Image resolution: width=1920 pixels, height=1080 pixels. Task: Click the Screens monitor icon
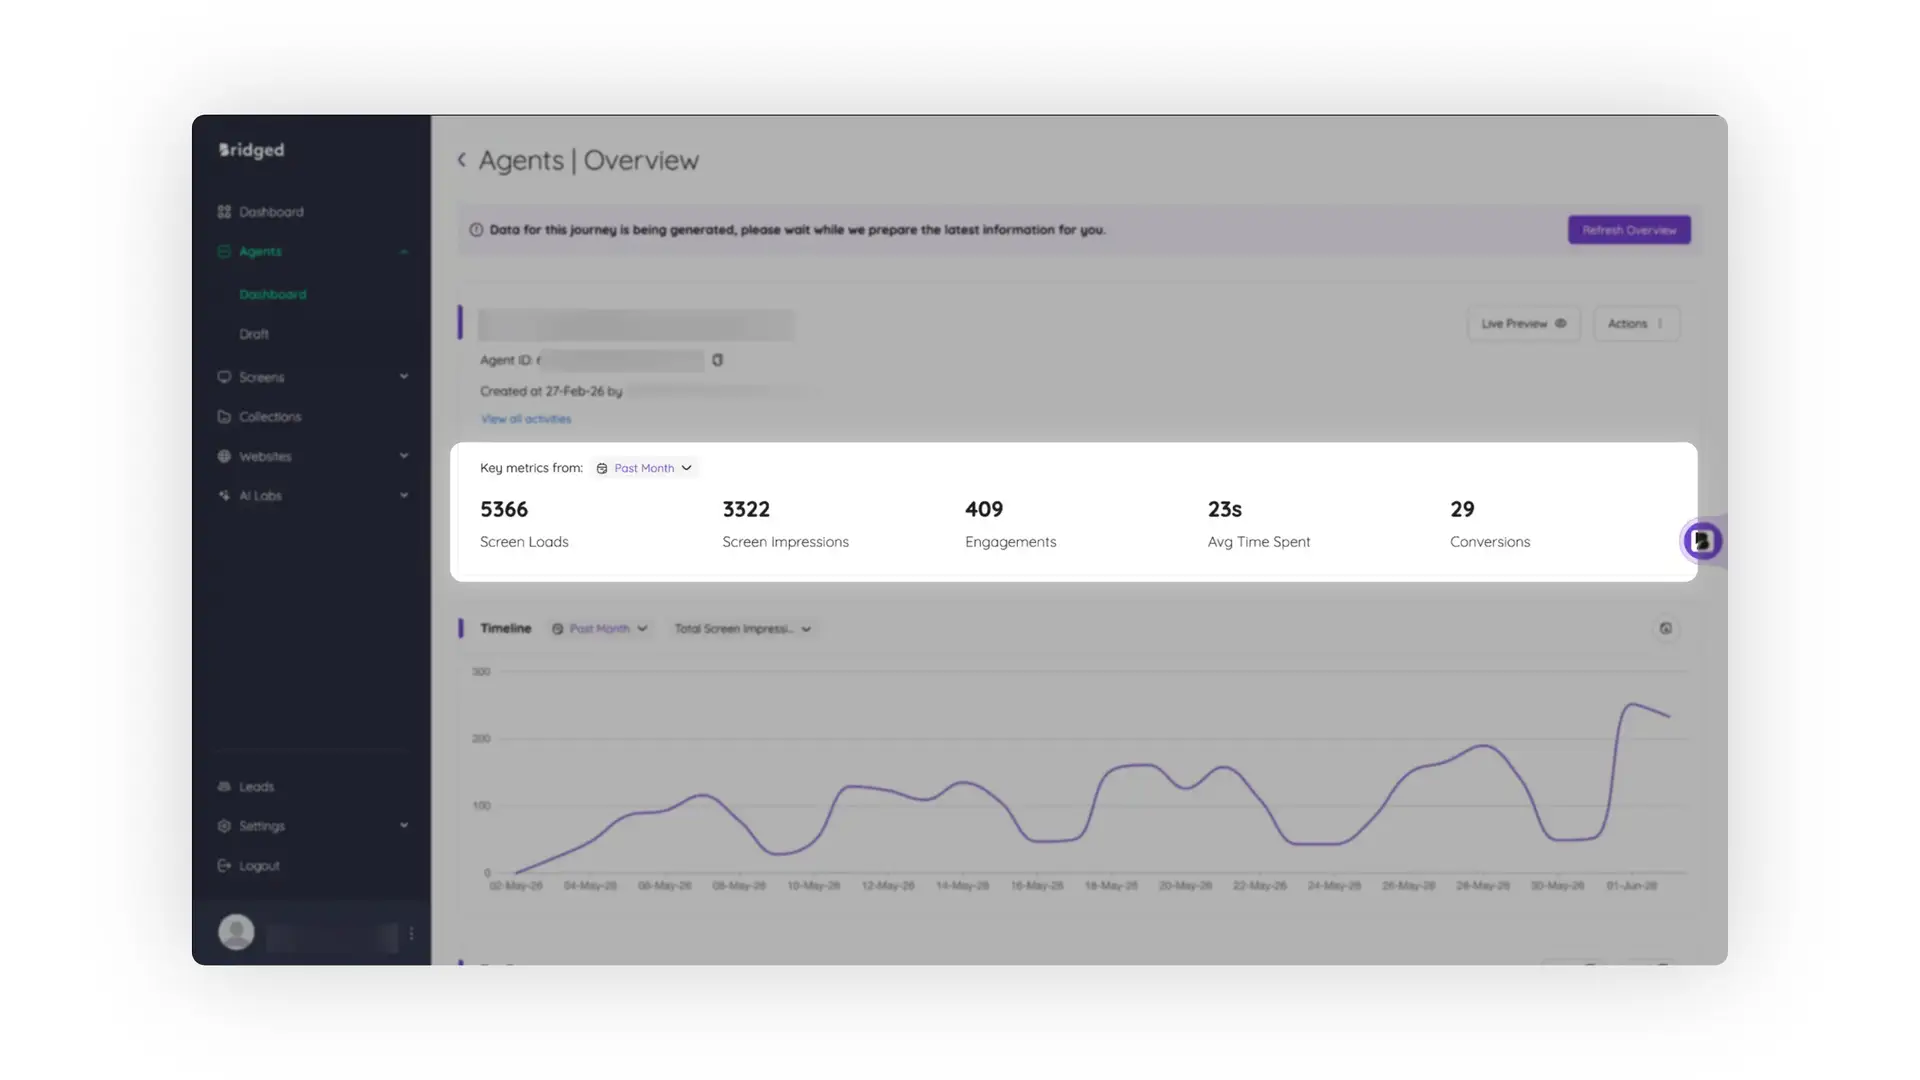224,377
